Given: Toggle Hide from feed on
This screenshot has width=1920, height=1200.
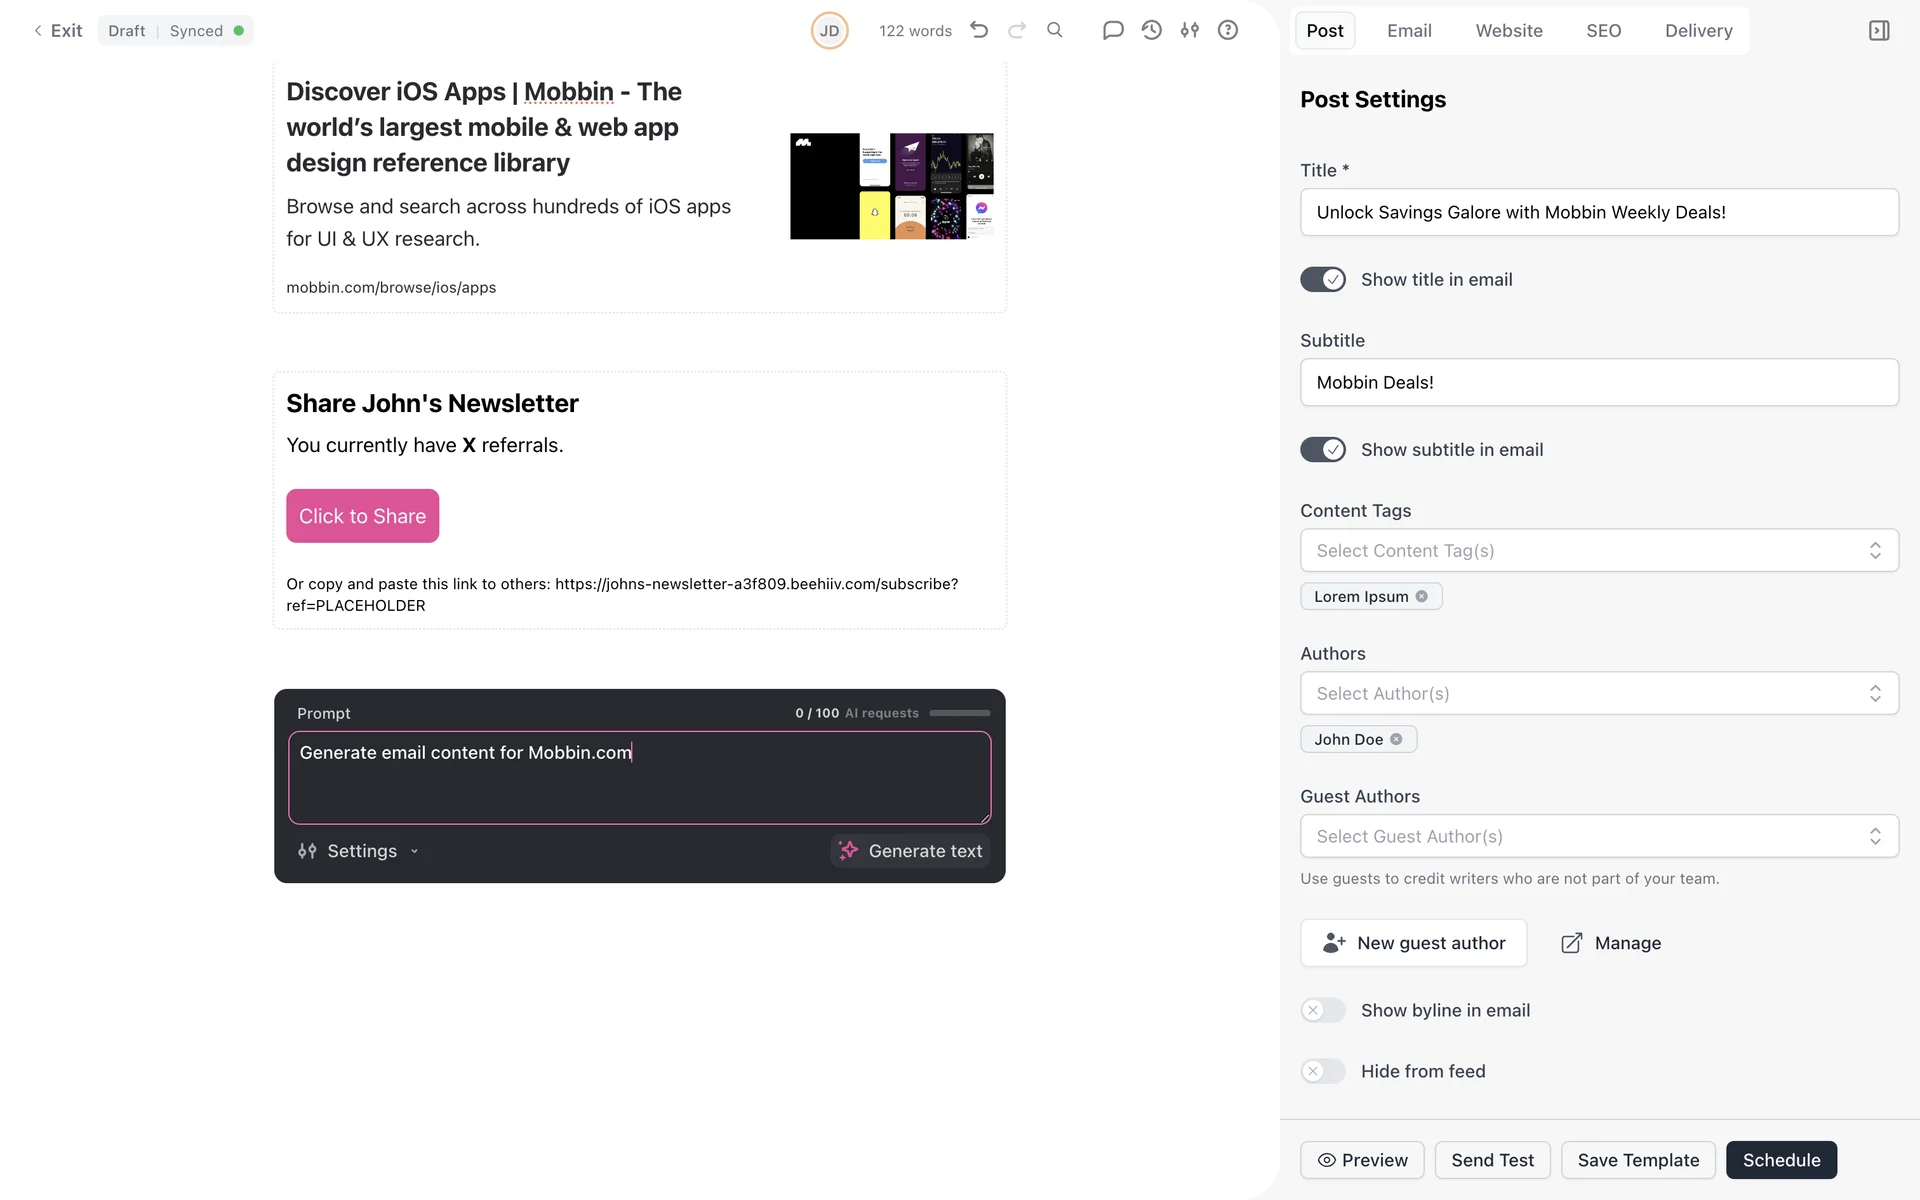Looking at the screenshot, I should (x=1323, y=1071).
